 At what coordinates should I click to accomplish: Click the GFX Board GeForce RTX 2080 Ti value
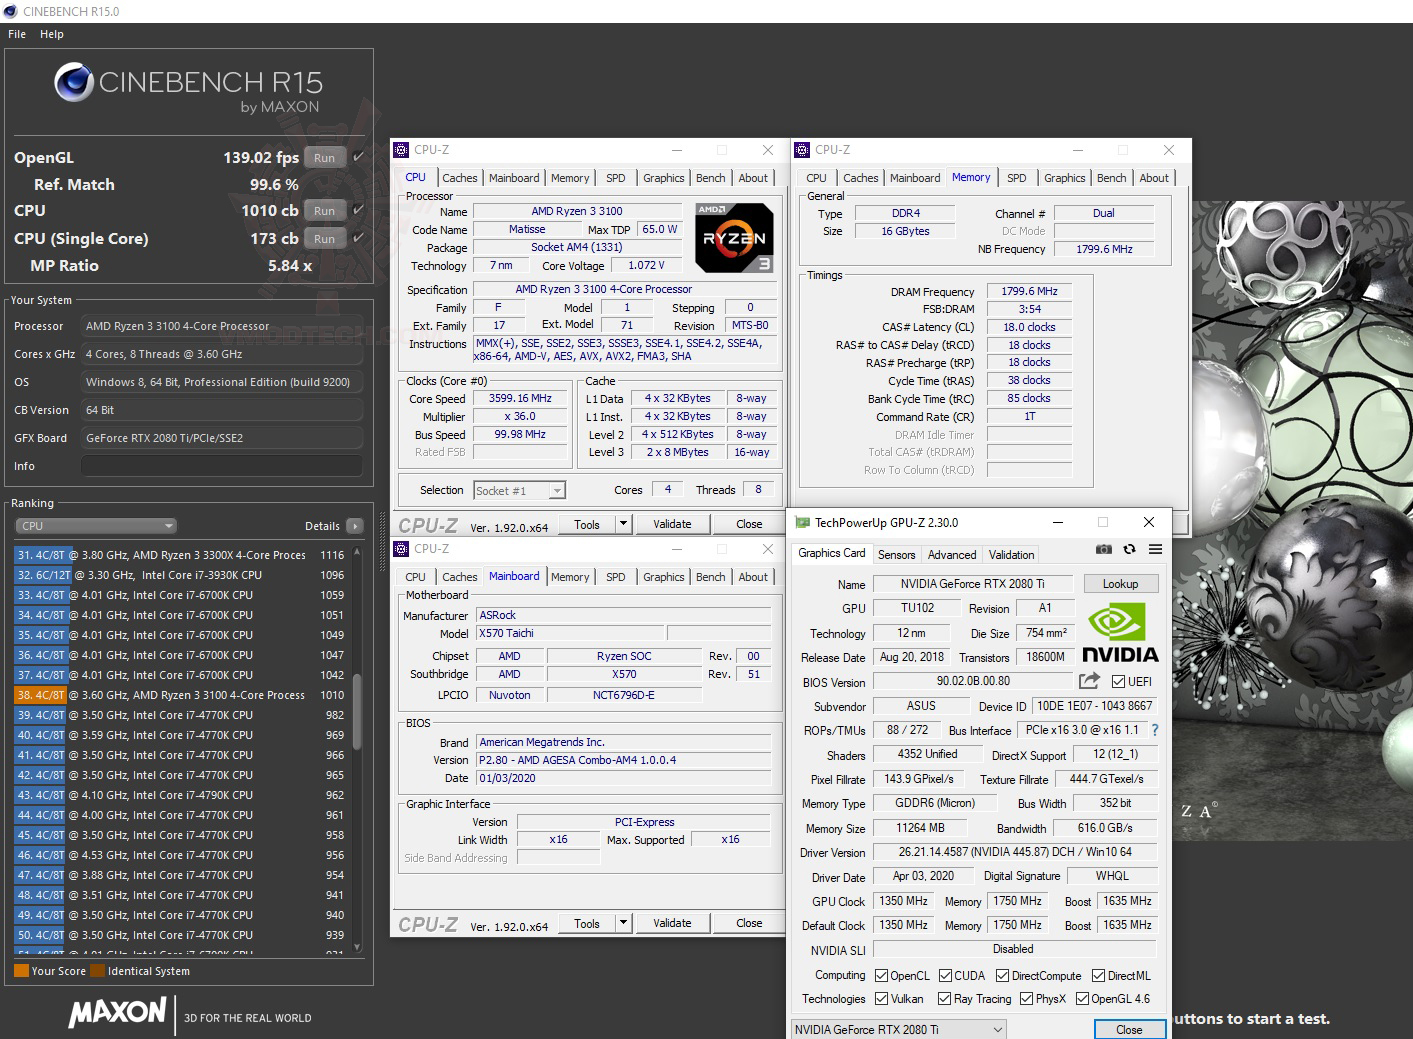click(221, 438)
